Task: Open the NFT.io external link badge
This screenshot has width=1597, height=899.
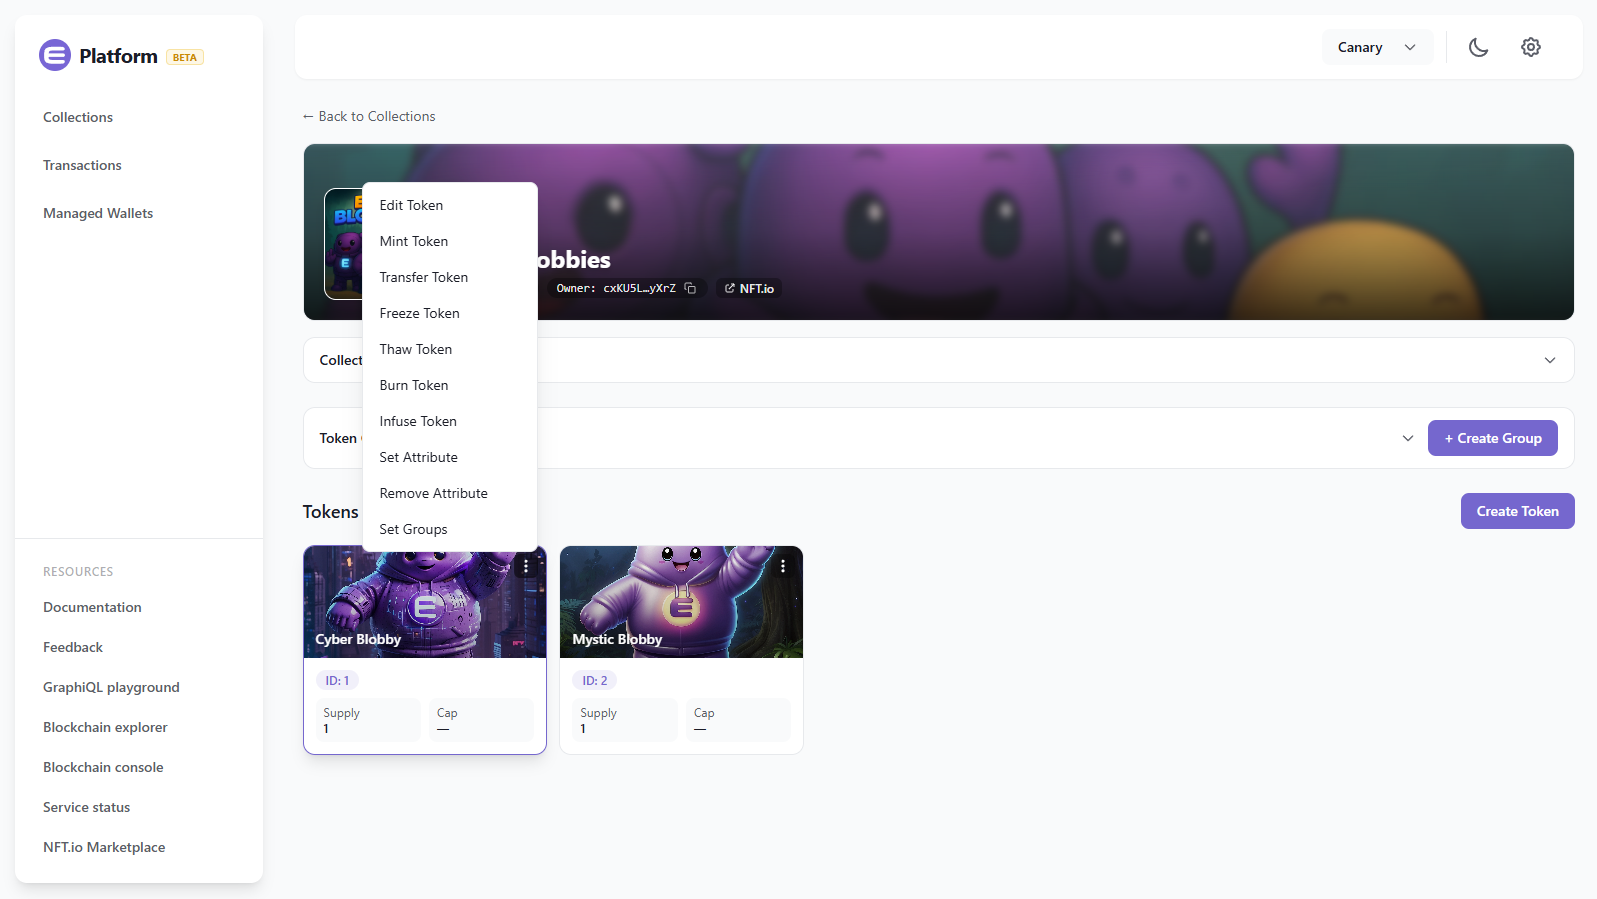Action: (x=749, y=288)
